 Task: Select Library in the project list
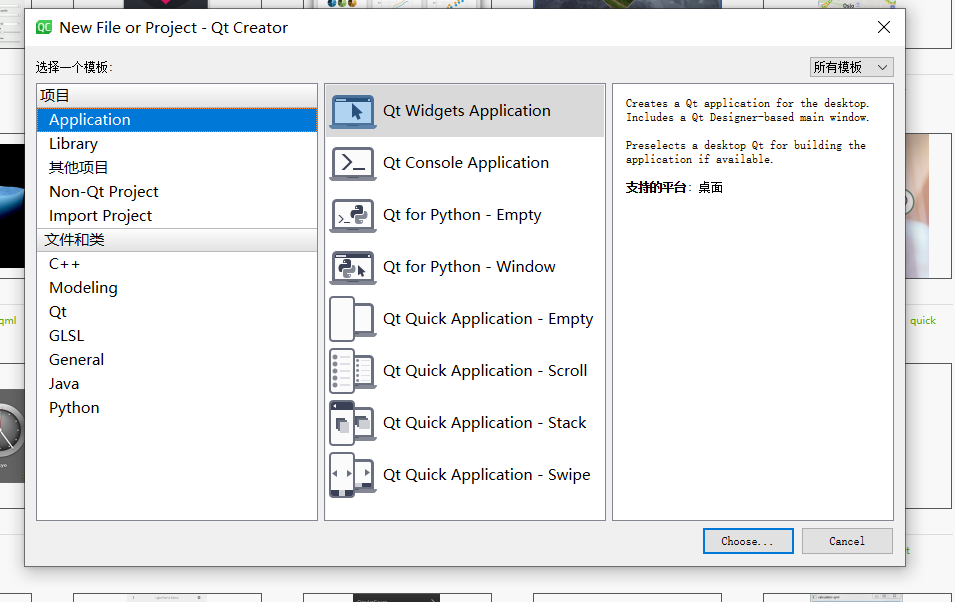177,144
